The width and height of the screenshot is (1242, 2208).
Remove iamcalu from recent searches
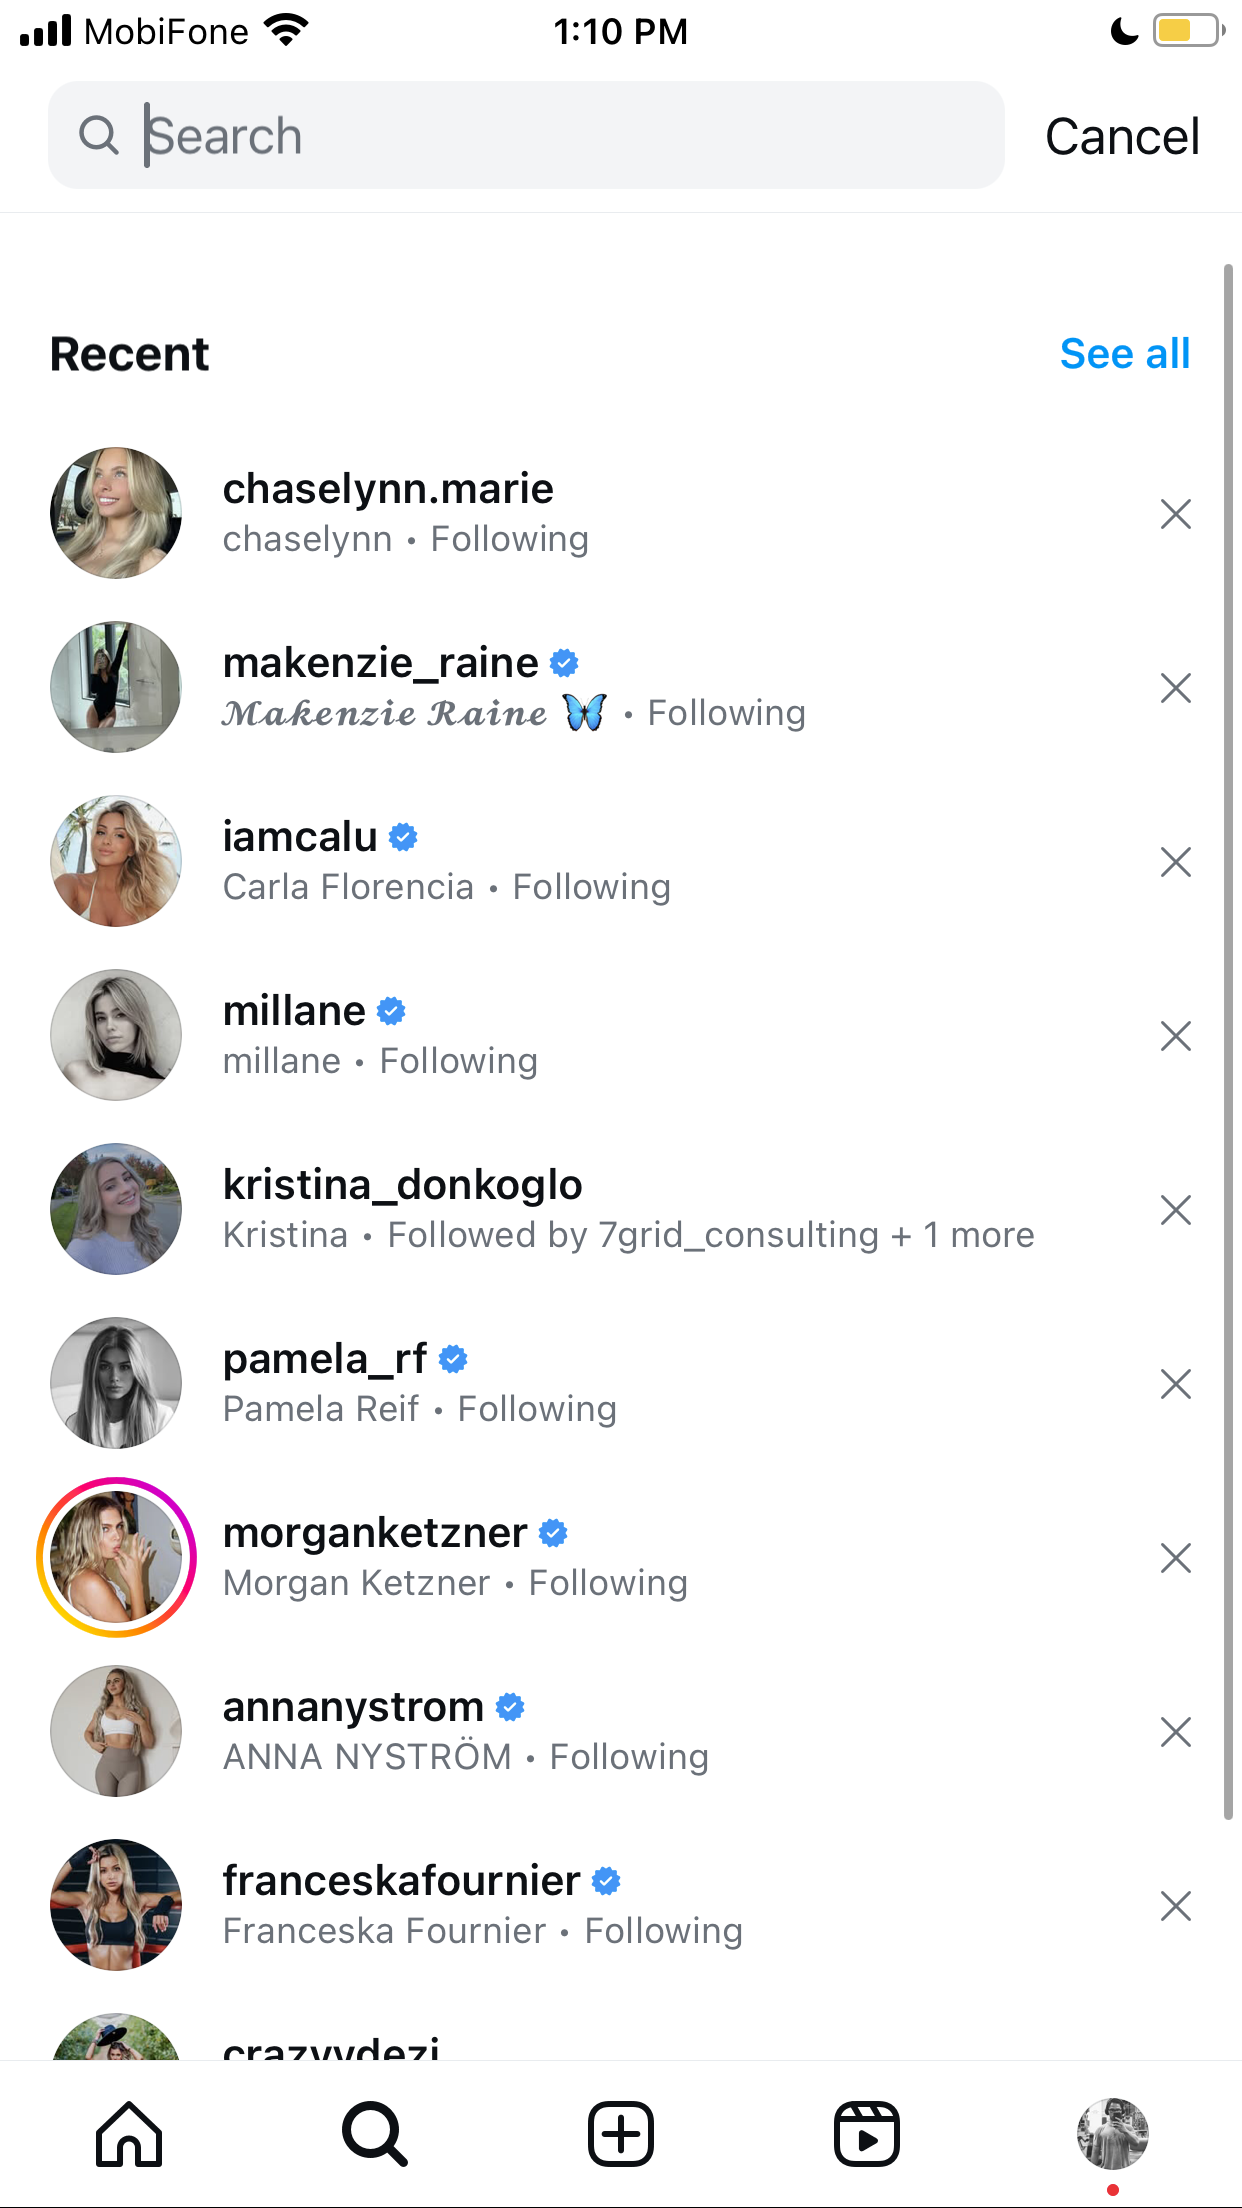(x=1176, y=862)
